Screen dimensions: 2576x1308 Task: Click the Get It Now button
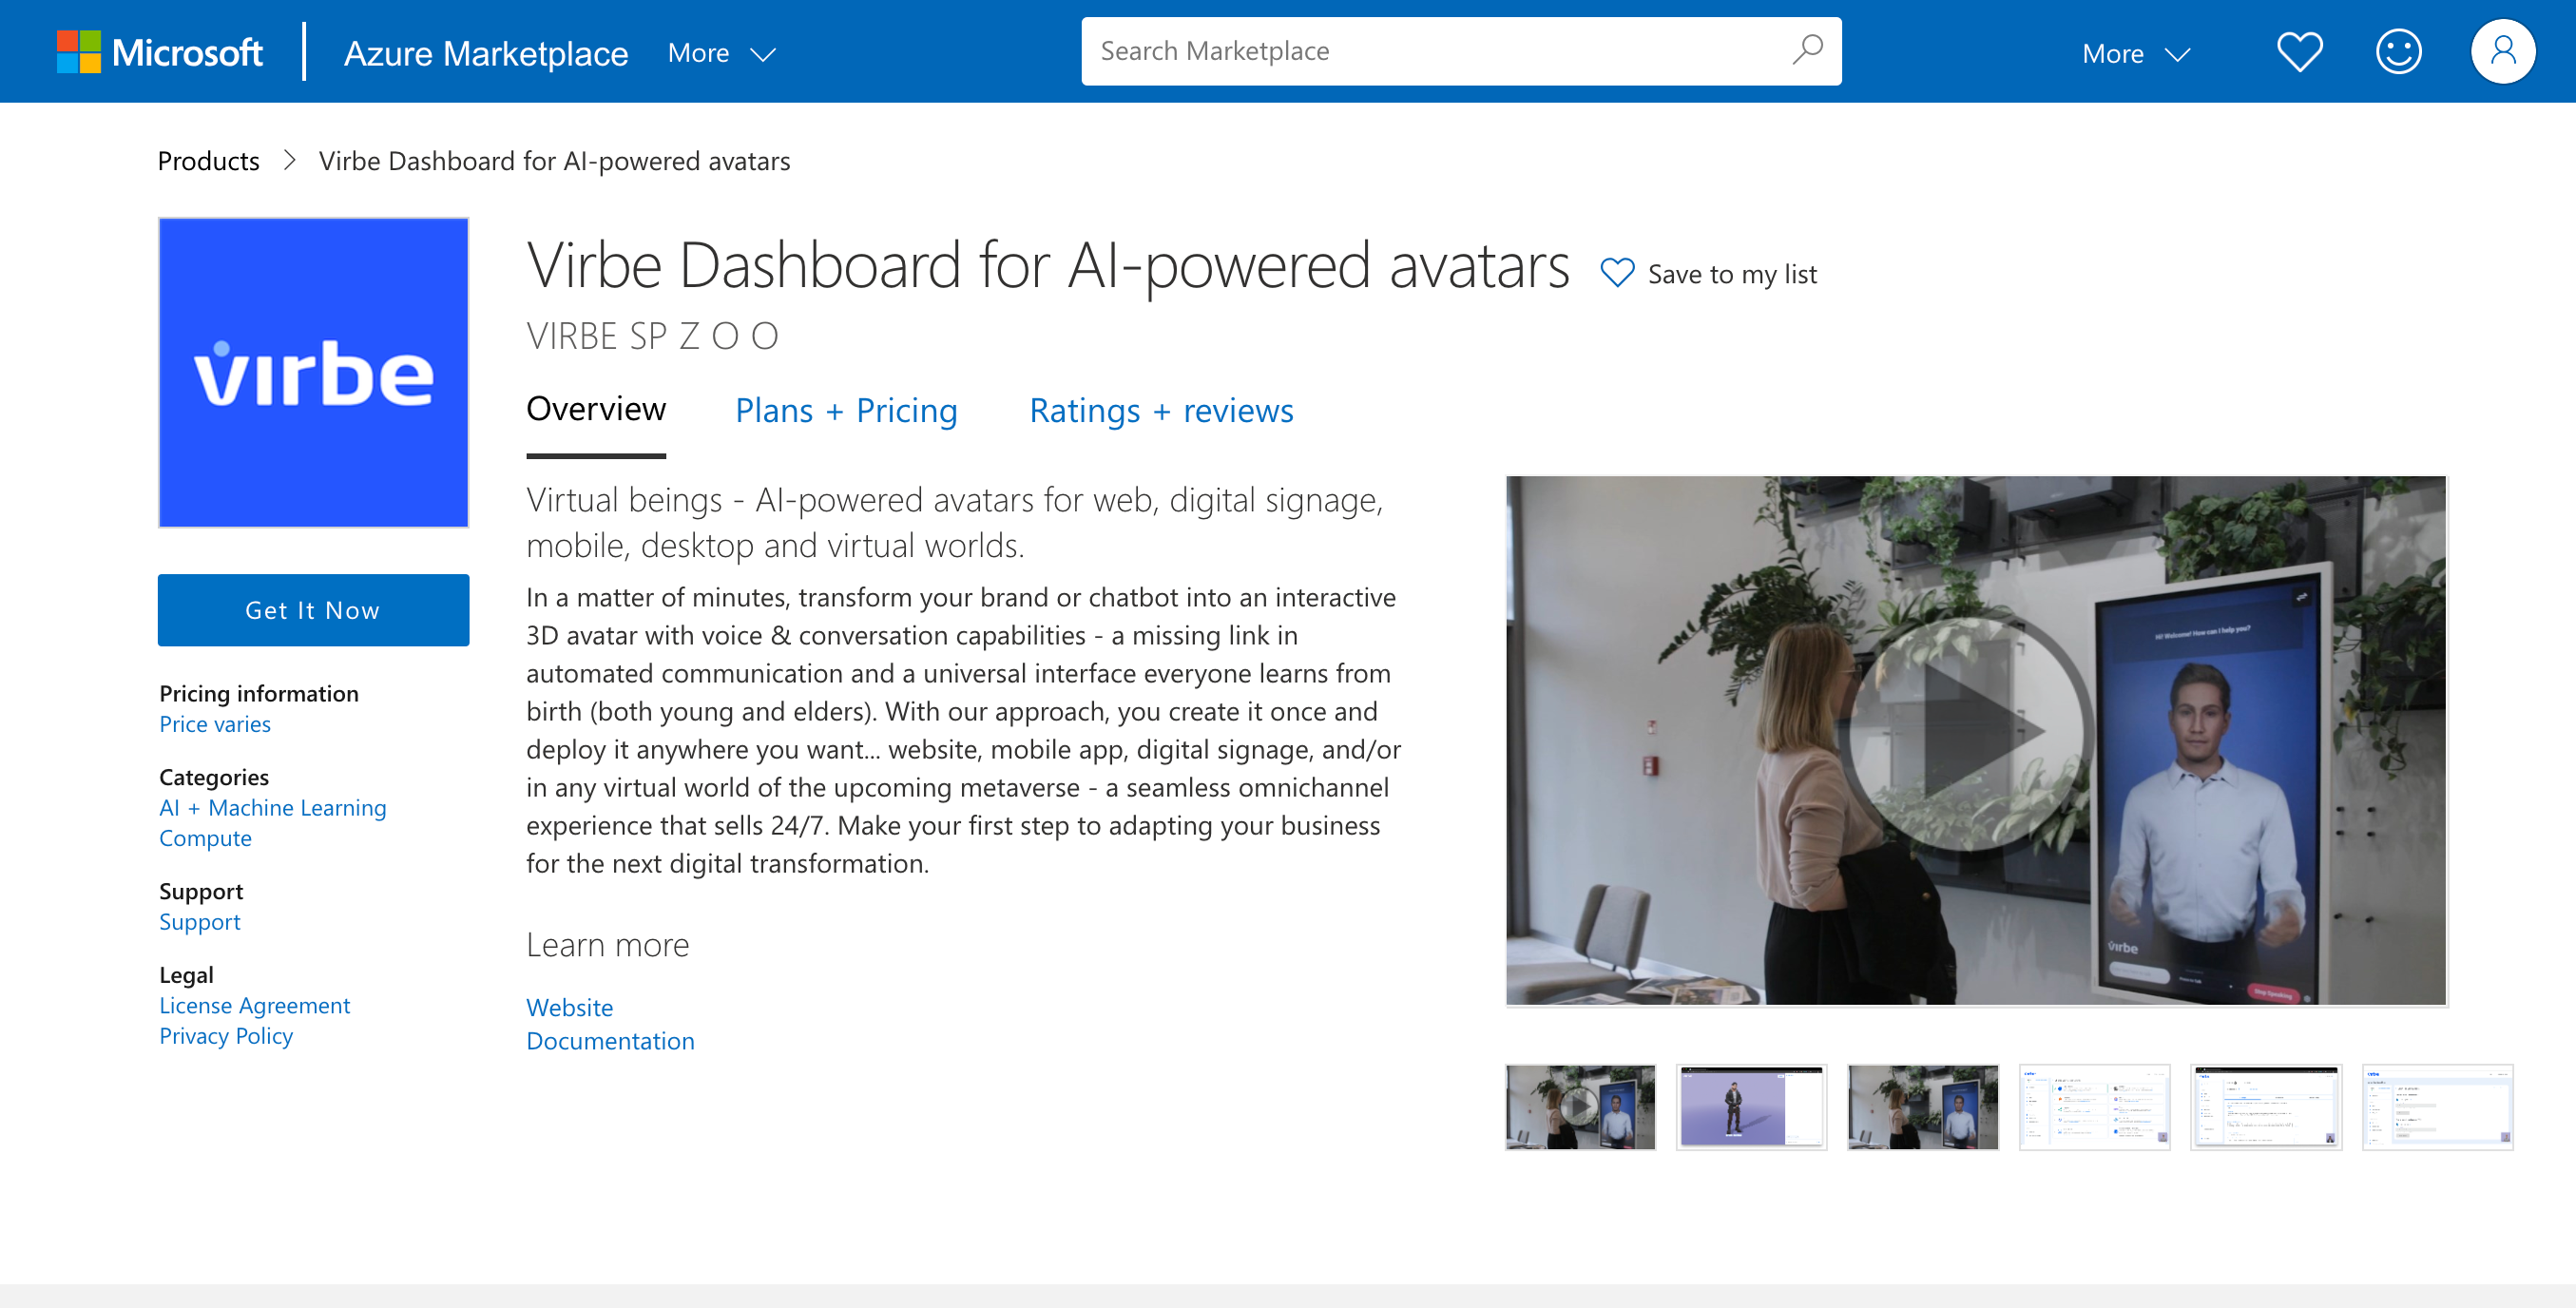313,610
